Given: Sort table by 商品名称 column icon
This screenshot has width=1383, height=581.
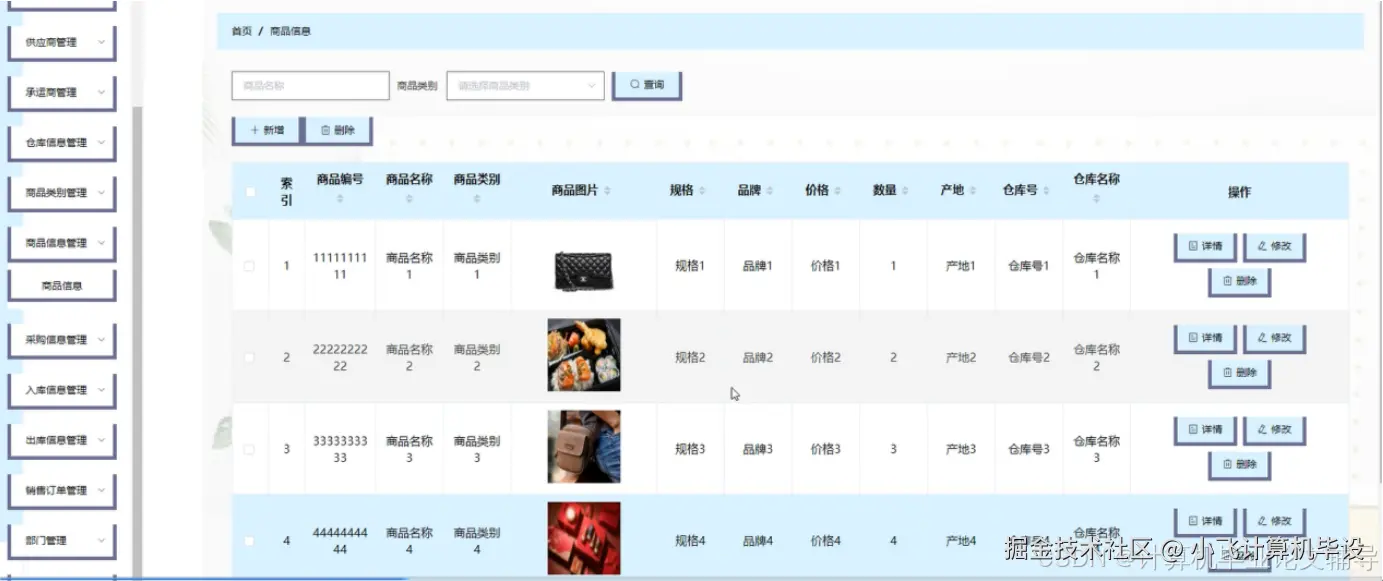Looking at the screenshot, I should pyautogui.click(x=409, y=200).
